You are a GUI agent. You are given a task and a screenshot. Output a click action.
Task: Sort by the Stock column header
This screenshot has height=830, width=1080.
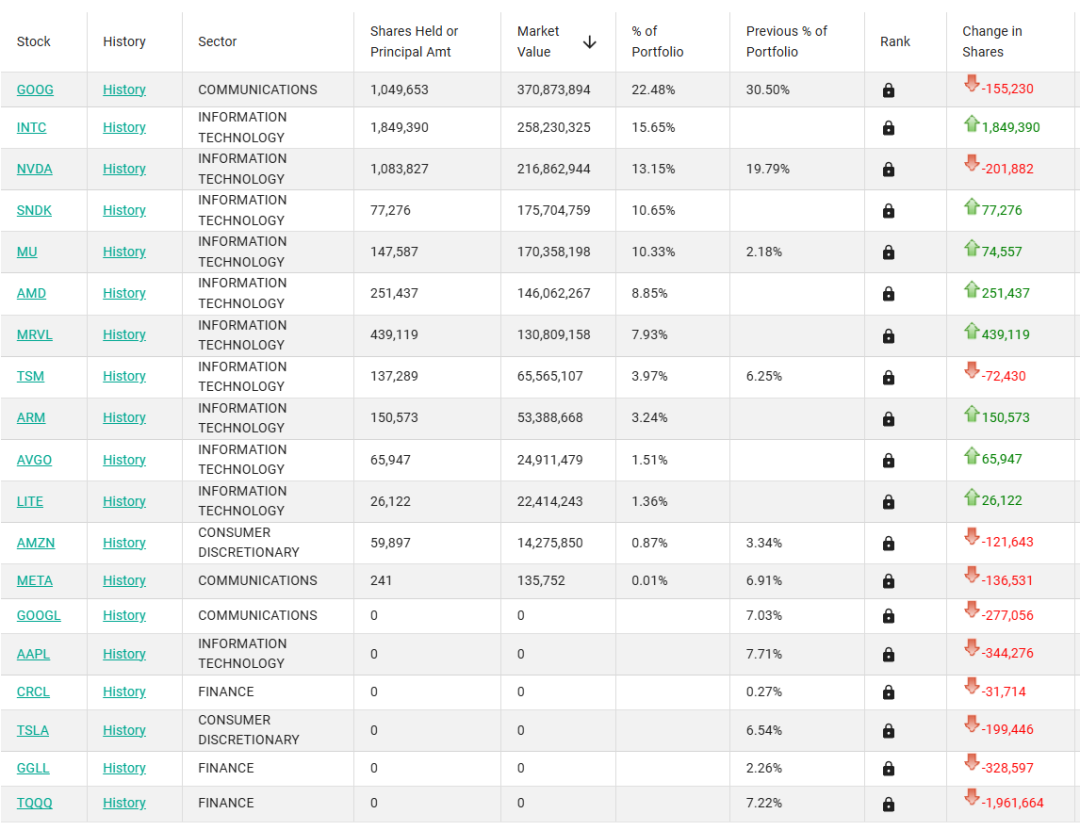click(33, 41)
